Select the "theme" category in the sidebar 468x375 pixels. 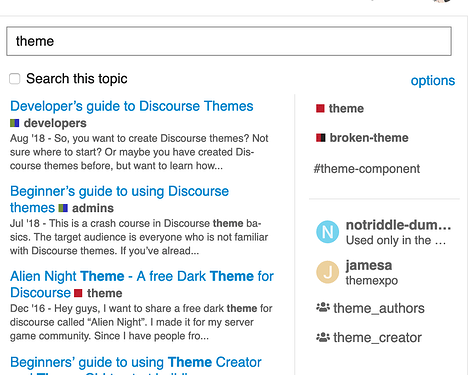[340, 108]
